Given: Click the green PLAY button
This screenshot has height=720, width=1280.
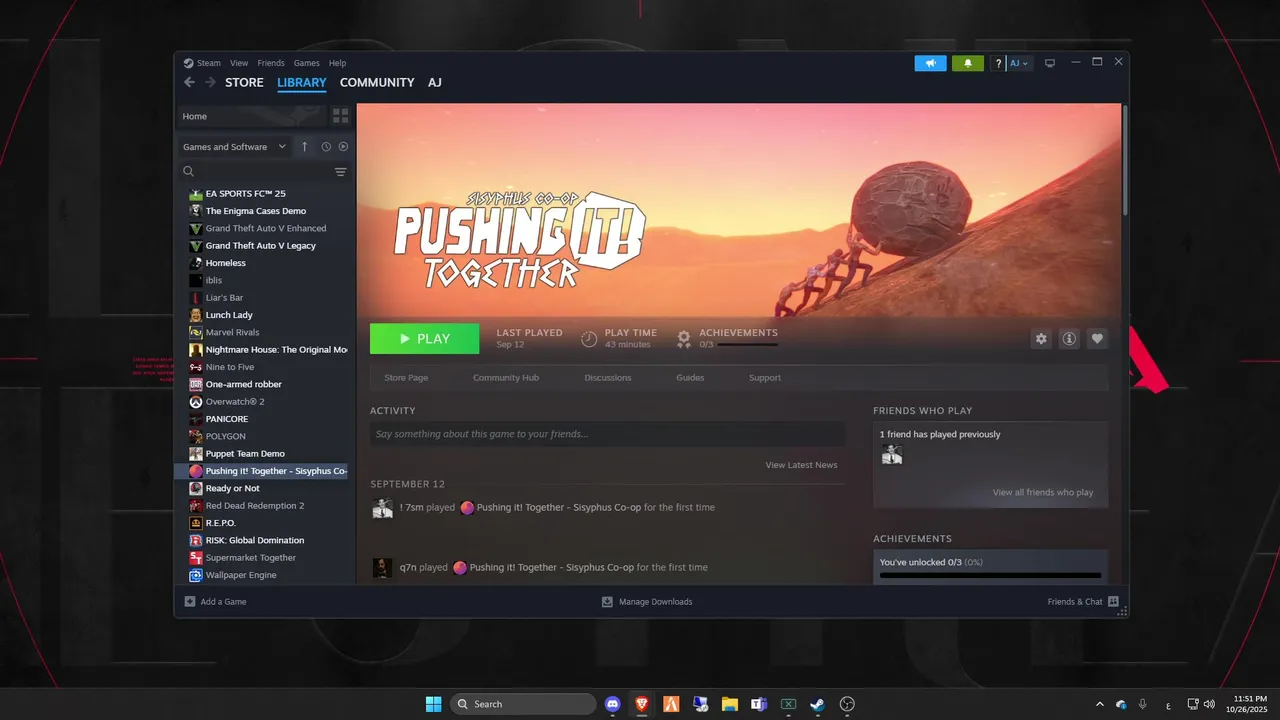Looking at the screenshot, I should click(x=424, y=339).
